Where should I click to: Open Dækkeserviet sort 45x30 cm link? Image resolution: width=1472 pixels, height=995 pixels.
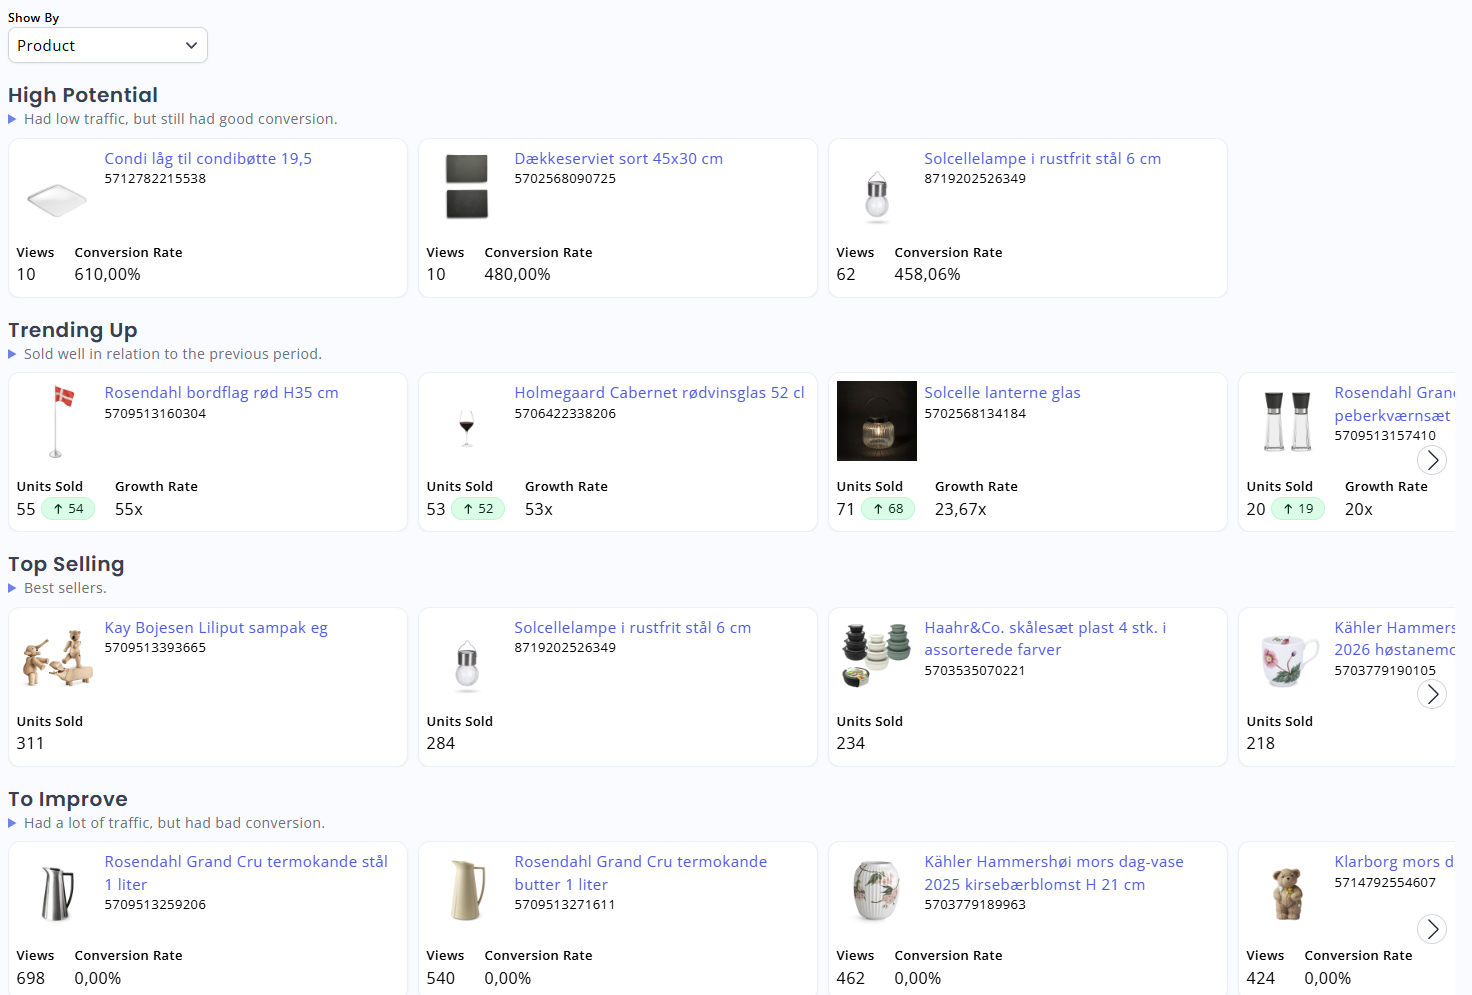click(x=618, y=158)
